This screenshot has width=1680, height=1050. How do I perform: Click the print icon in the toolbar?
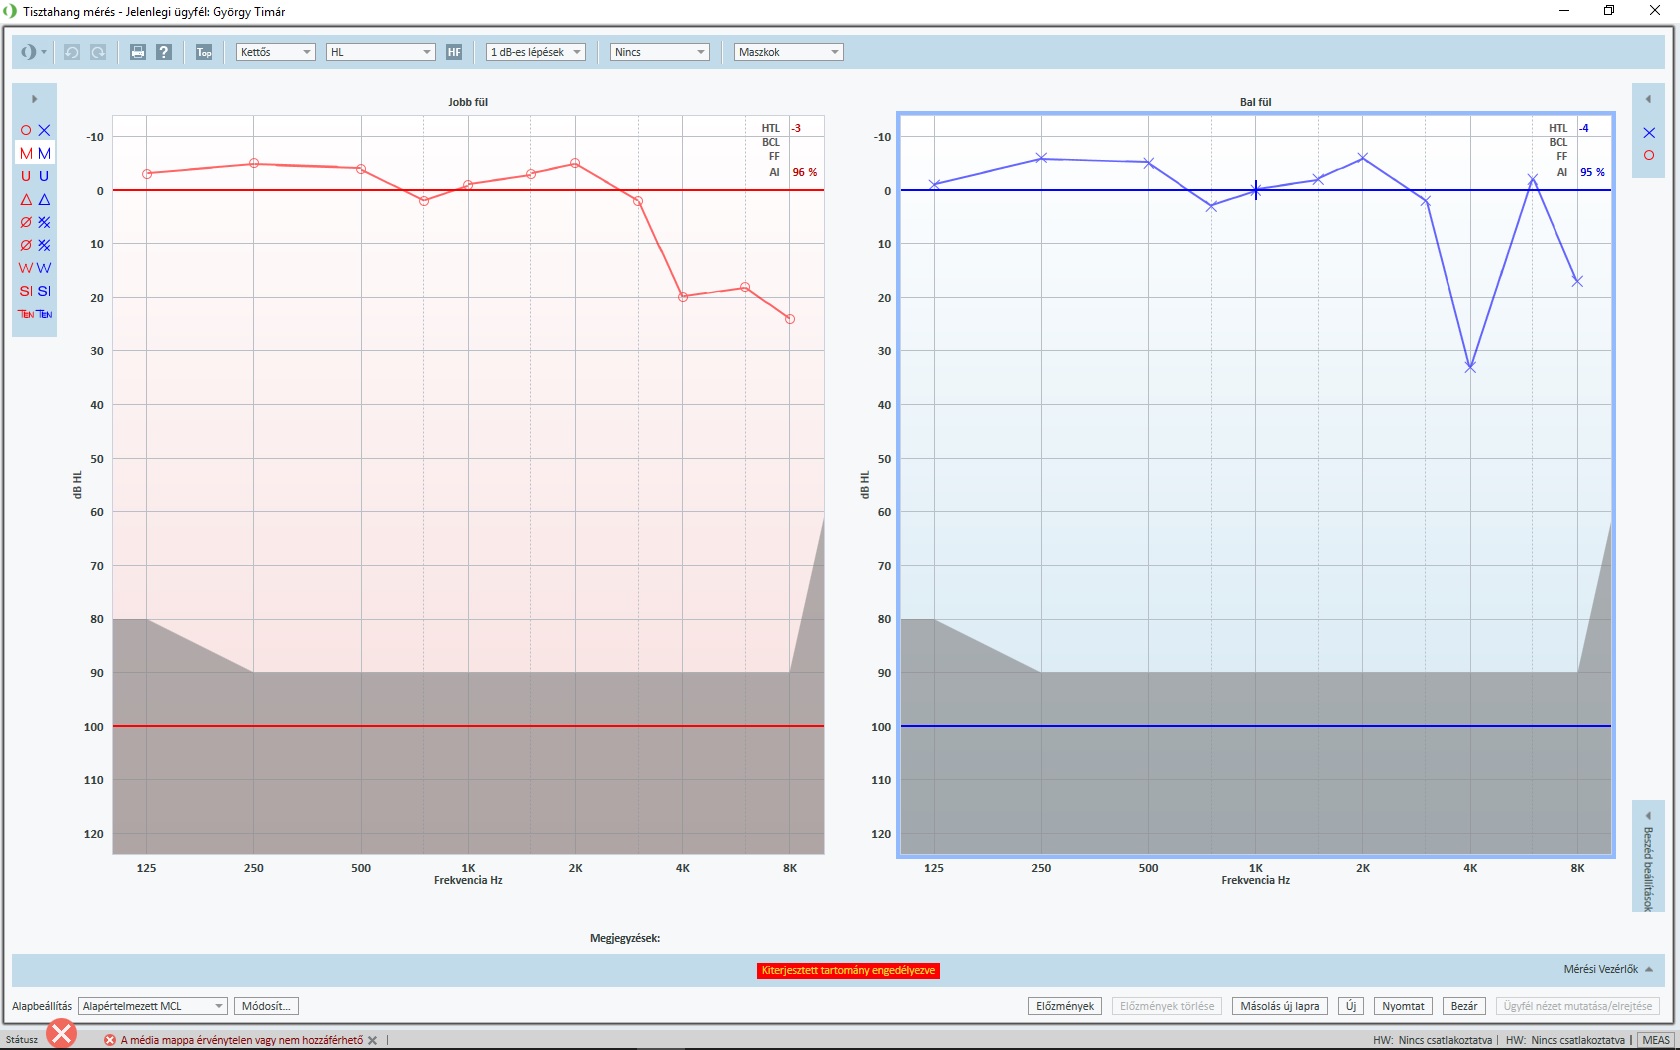tap(138, 52)
